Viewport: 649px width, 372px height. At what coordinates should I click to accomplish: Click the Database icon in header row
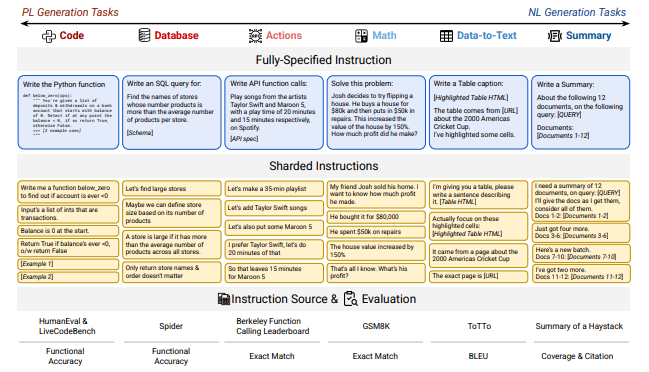pyautogui.click(x=144, y=36)
